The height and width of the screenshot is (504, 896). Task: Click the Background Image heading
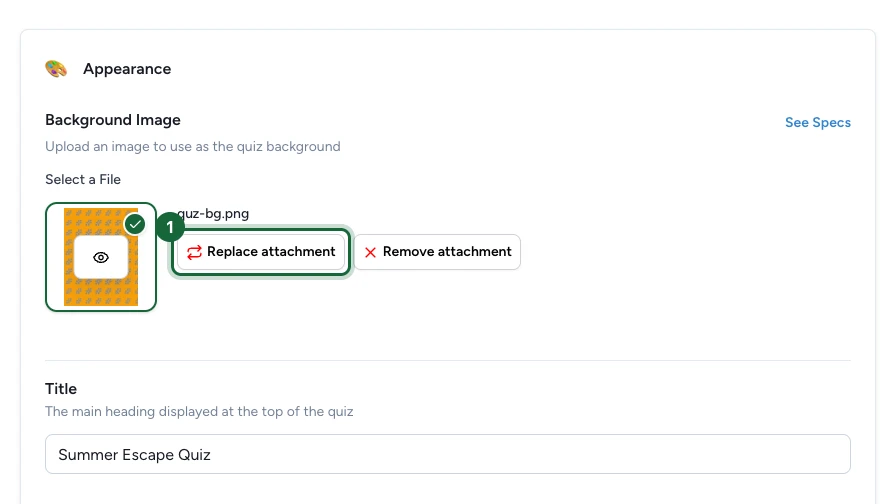pyautogui.click(x=113, y=120)
